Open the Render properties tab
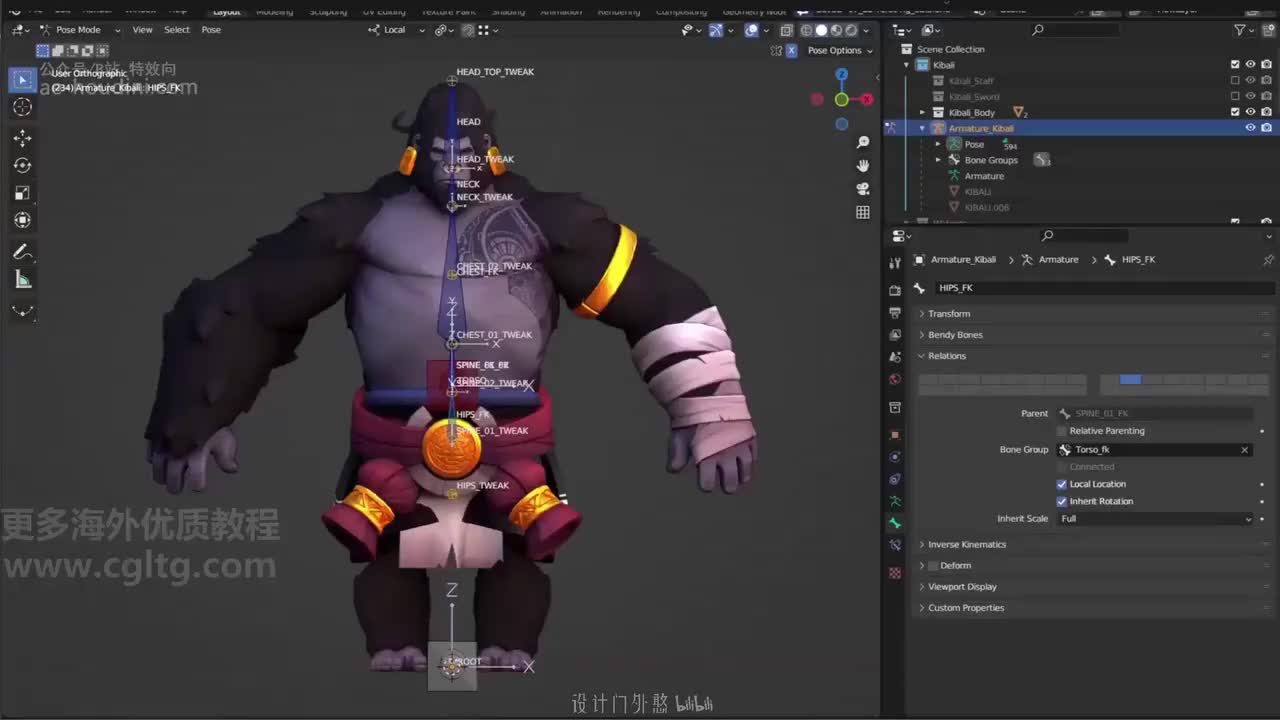 coord(895,290)
